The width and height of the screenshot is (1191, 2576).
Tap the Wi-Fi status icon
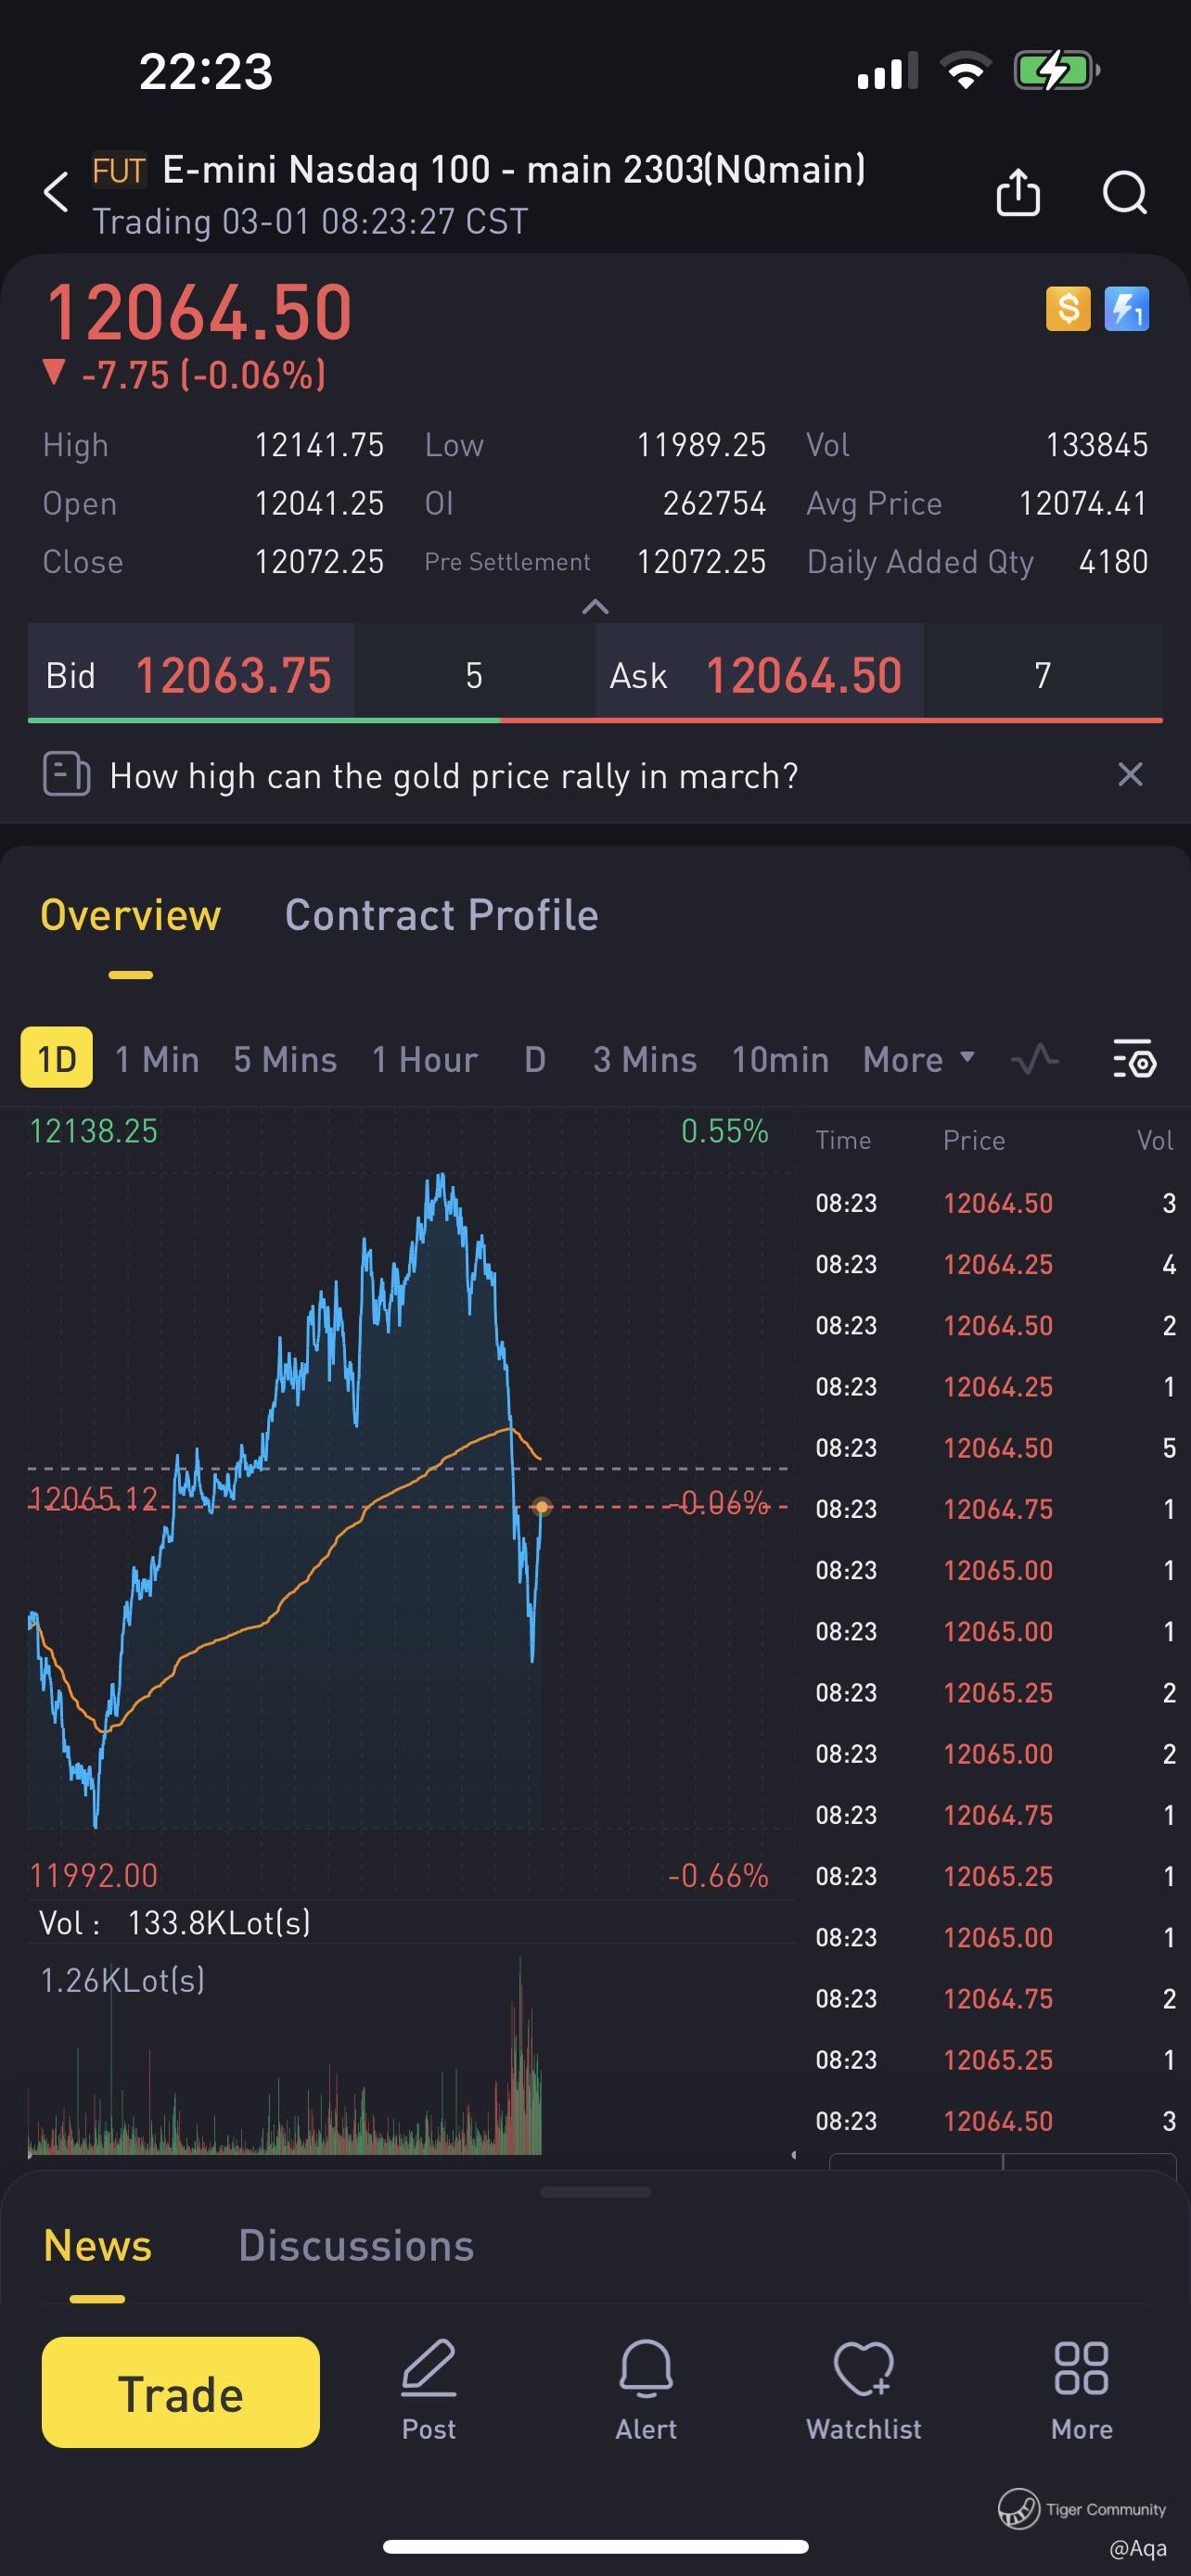965,71
